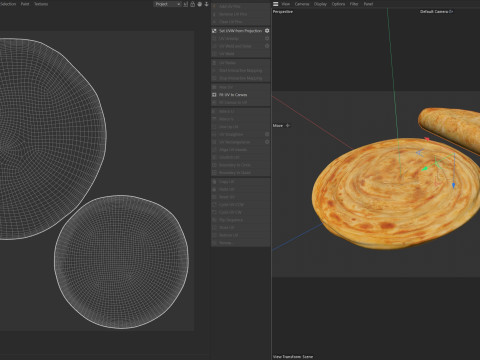Open UV Unwrap settings gear
Screen dimensions: 480x360
coord(267,38)
